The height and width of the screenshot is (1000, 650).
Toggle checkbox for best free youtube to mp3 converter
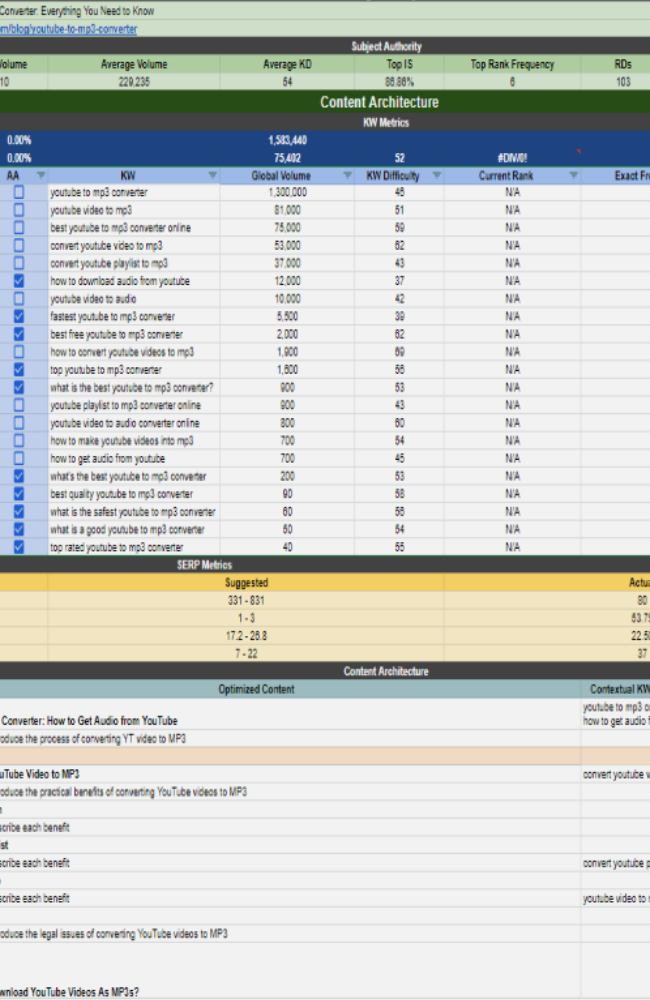point(18,334)
